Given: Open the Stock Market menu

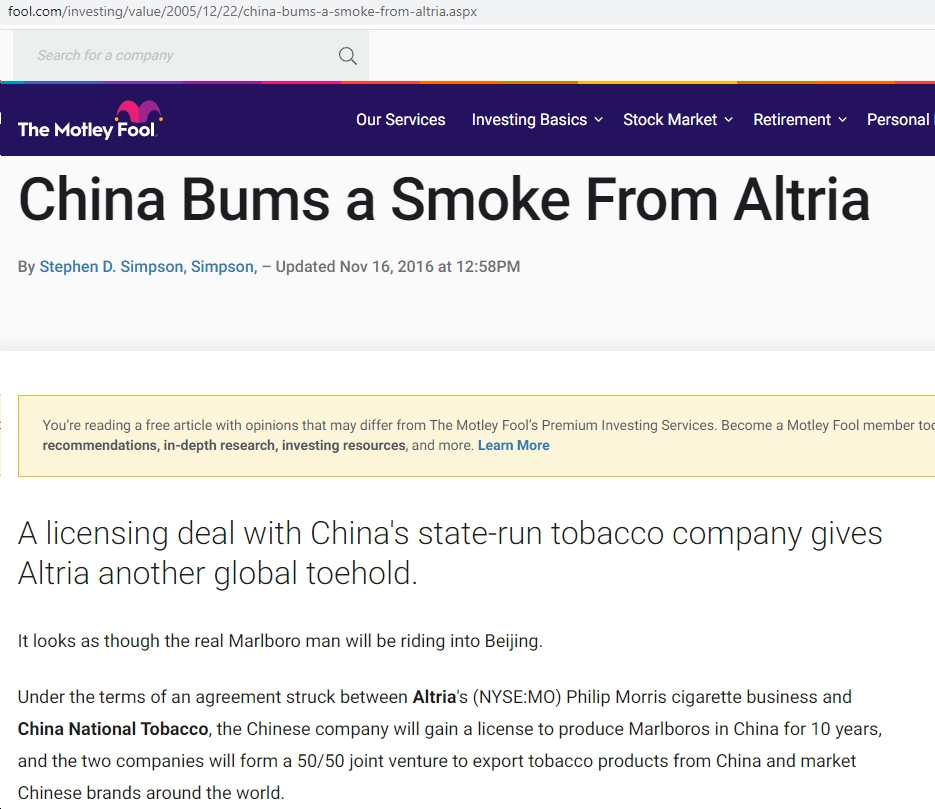Looking at the screenshot, I should point(670,120).
